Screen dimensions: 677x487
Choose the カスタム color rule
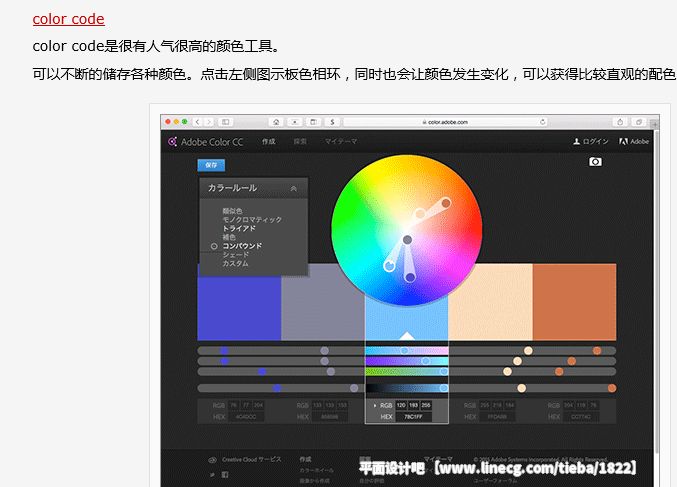pos(235,263)
